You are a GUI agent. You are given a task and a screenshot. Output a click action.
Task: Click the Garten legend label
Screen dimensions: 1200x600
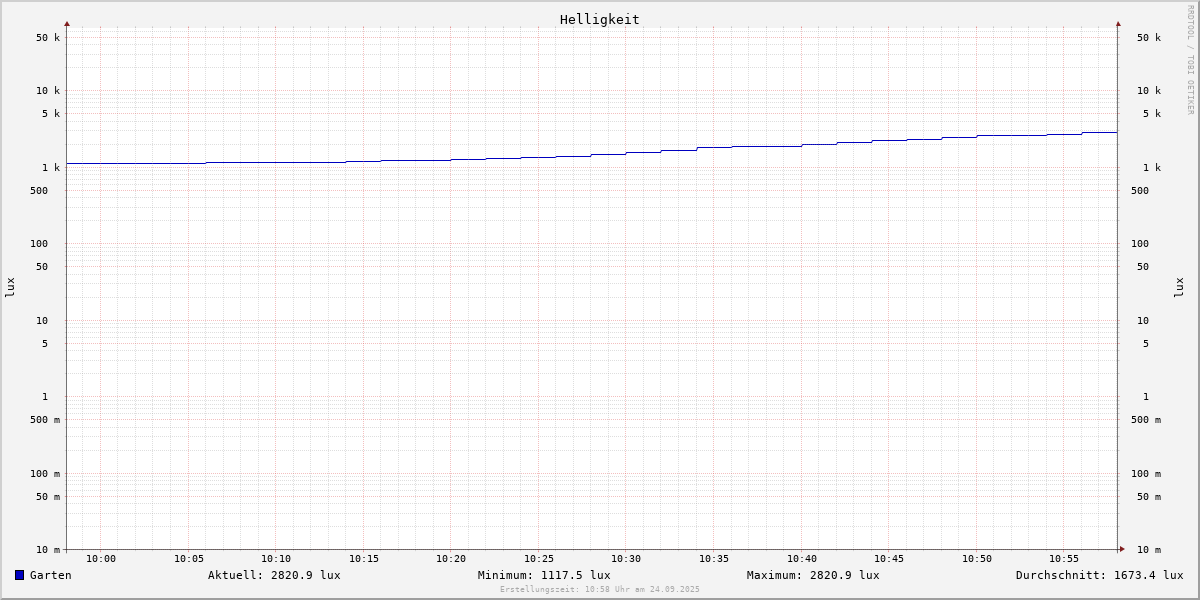51,575
